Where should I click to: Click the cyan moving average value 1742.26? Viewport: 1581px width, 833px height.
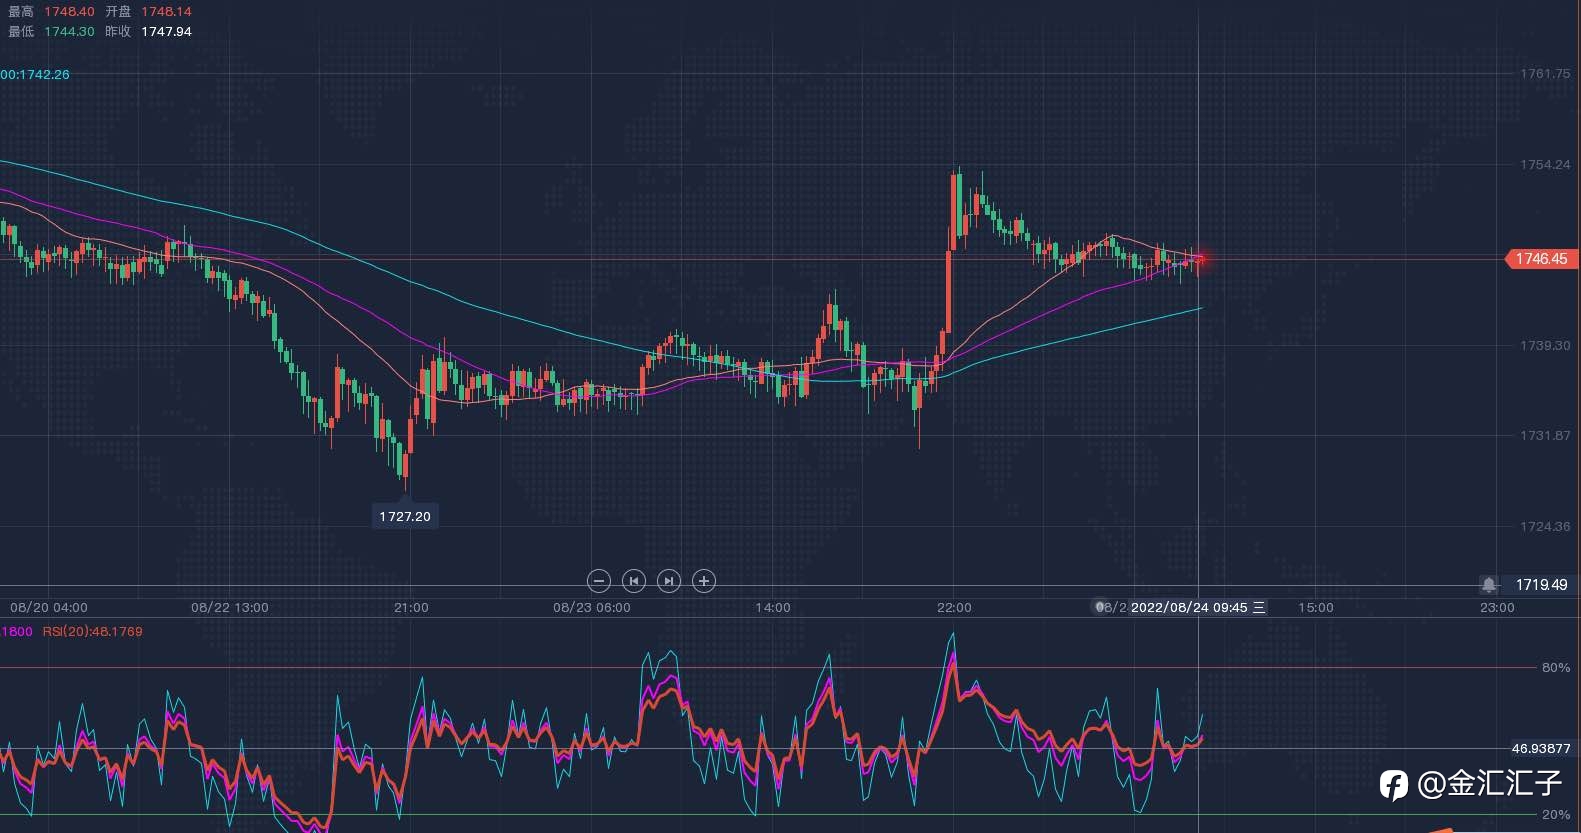click(35, 75)
